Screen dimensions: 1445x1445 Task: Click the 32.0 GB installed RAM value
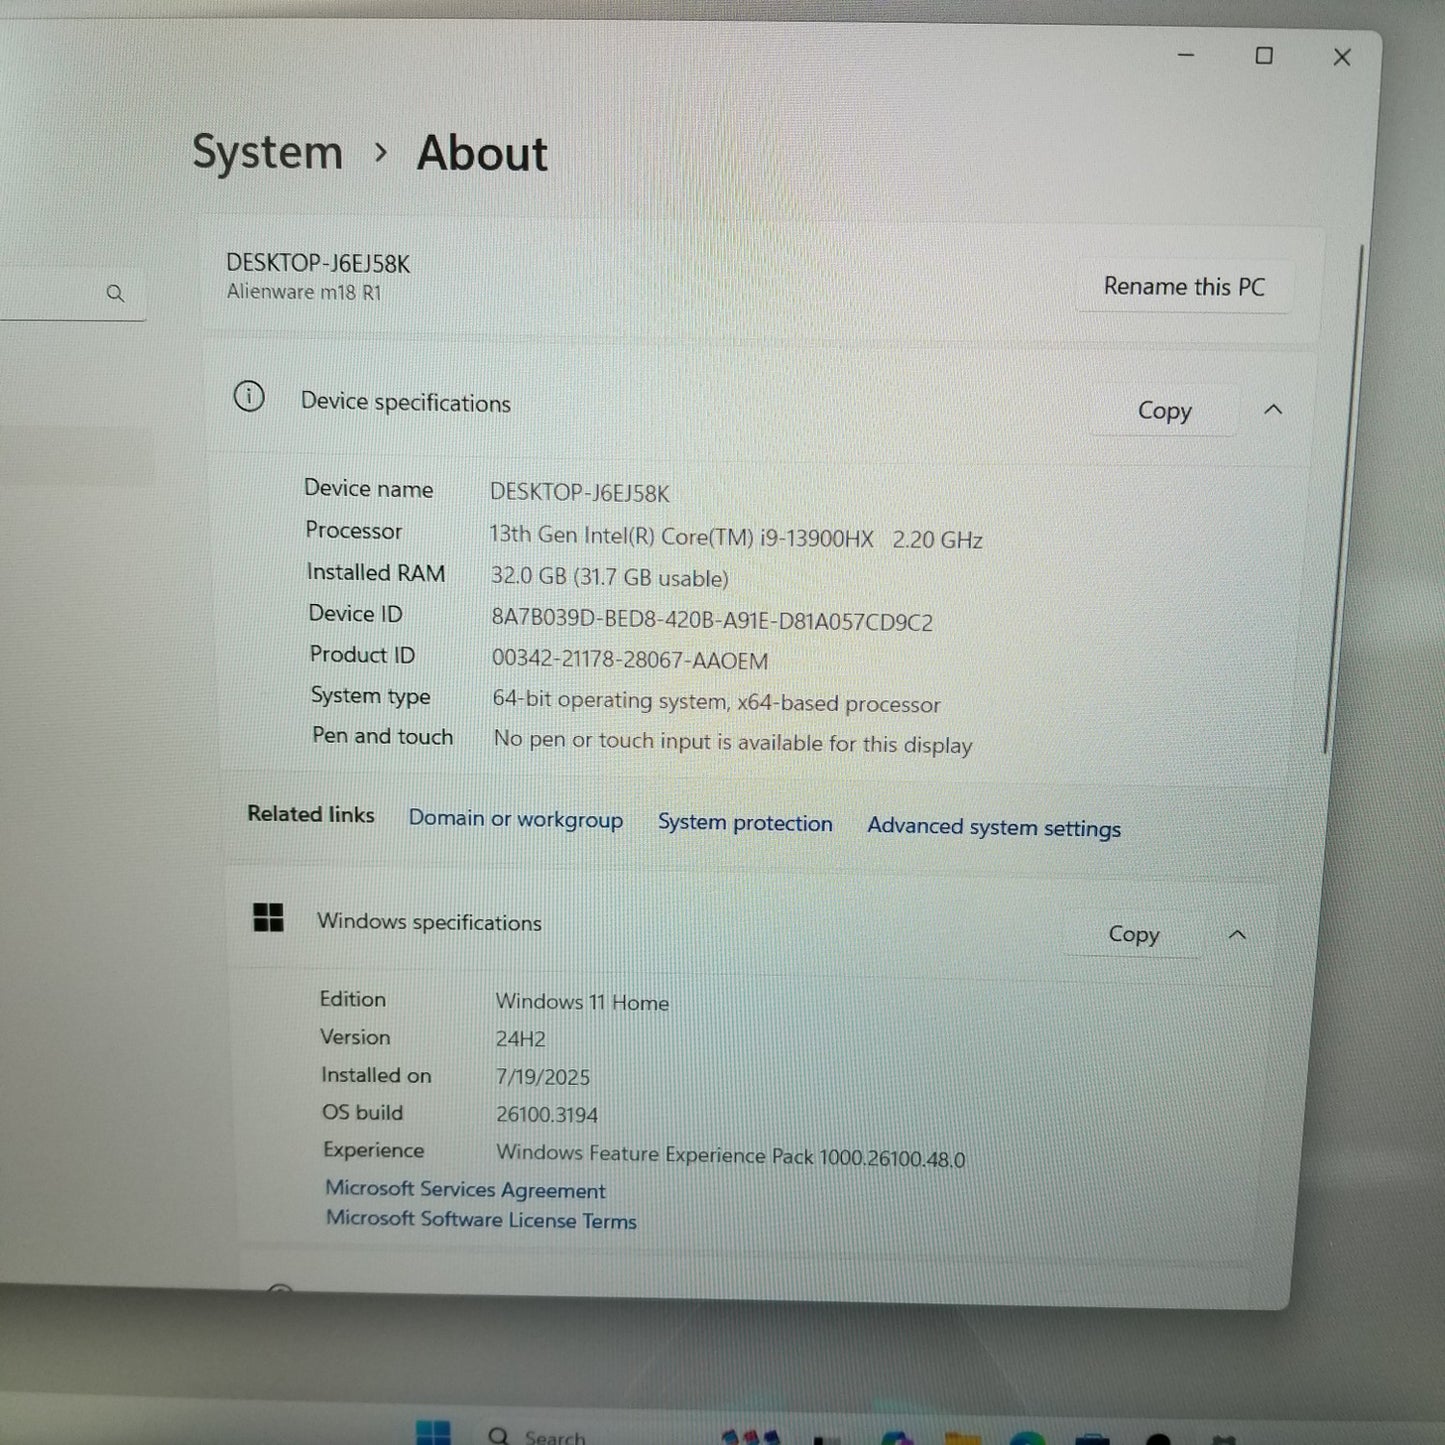[x=609, y=577]
